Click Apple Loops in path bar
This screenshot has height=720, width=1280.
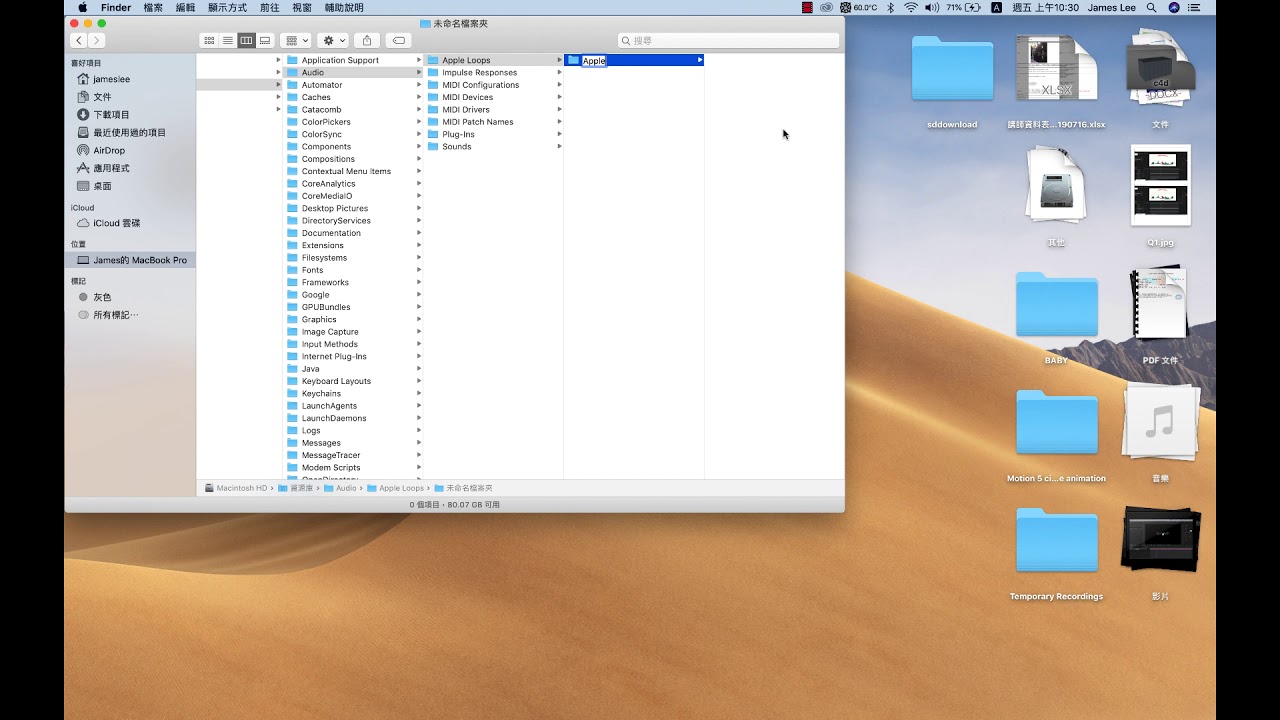[x=396, y=488]
